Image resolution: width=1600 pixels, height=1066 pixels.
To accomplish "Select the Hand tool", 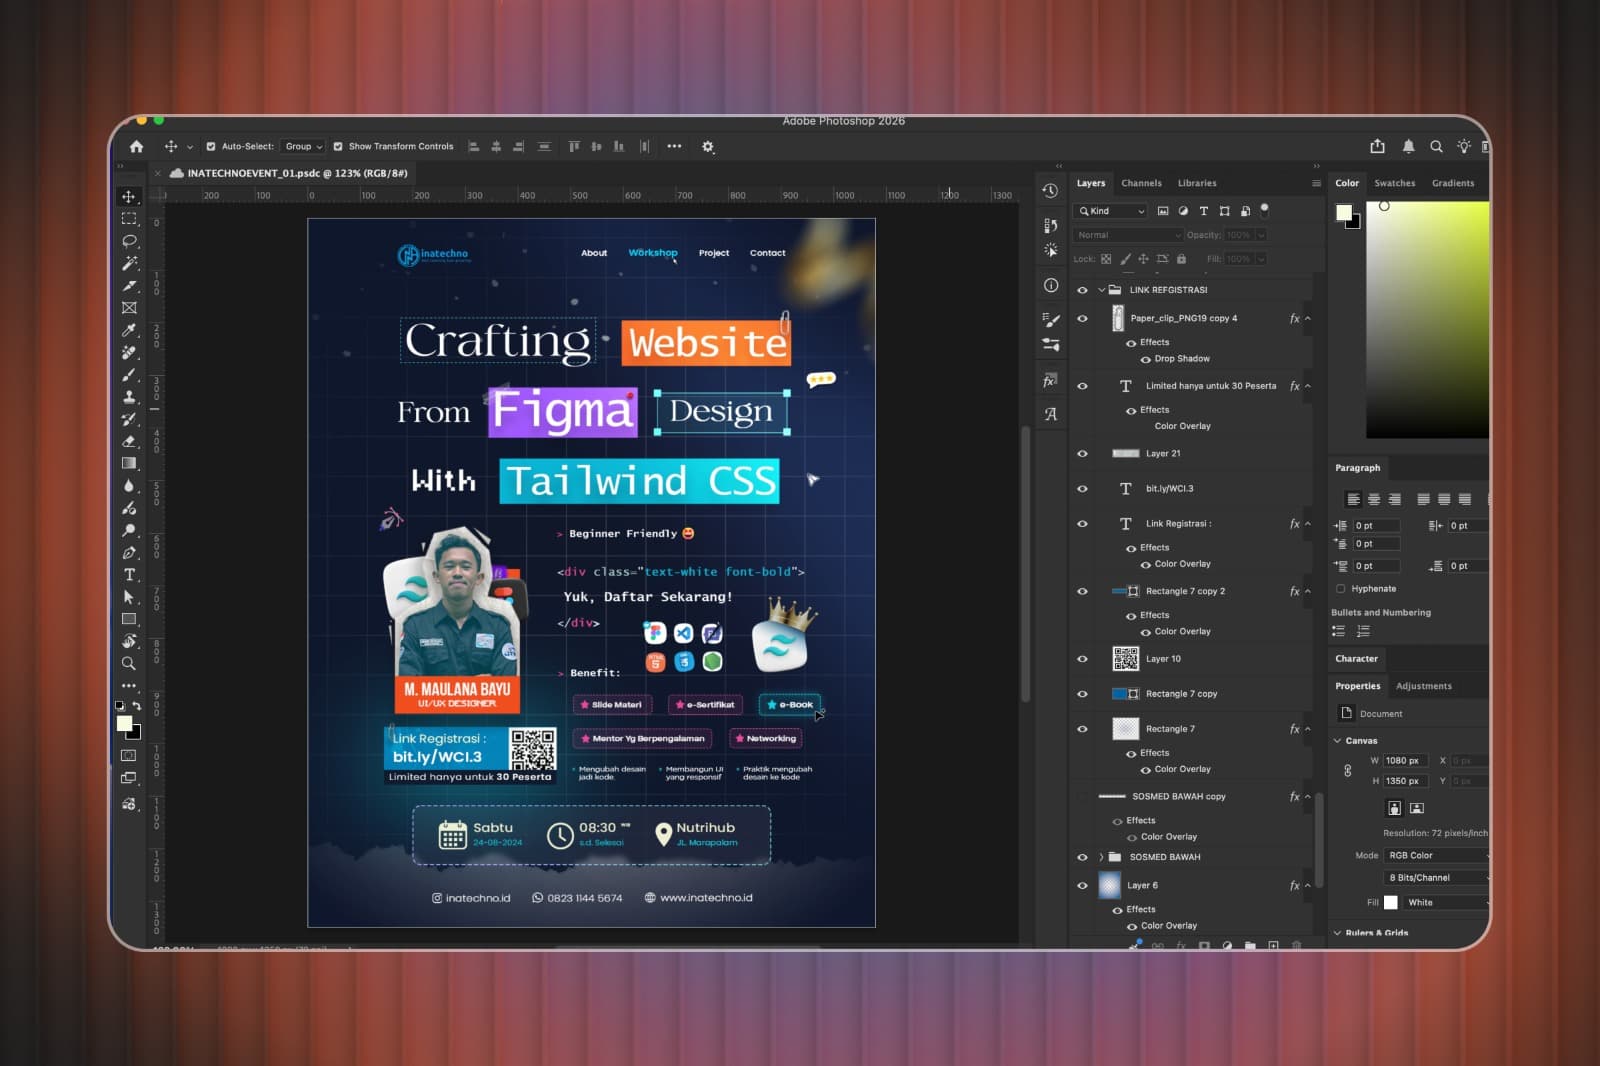I will 129,641.
